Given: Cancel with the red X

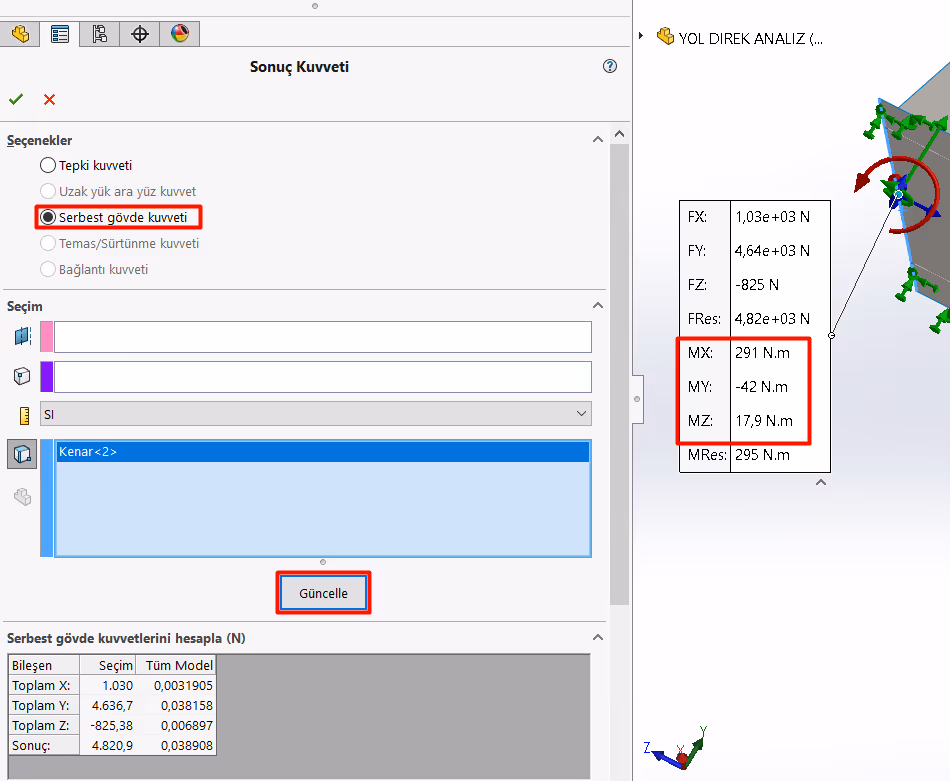Looking at the screenshot, I should point(50,99).
